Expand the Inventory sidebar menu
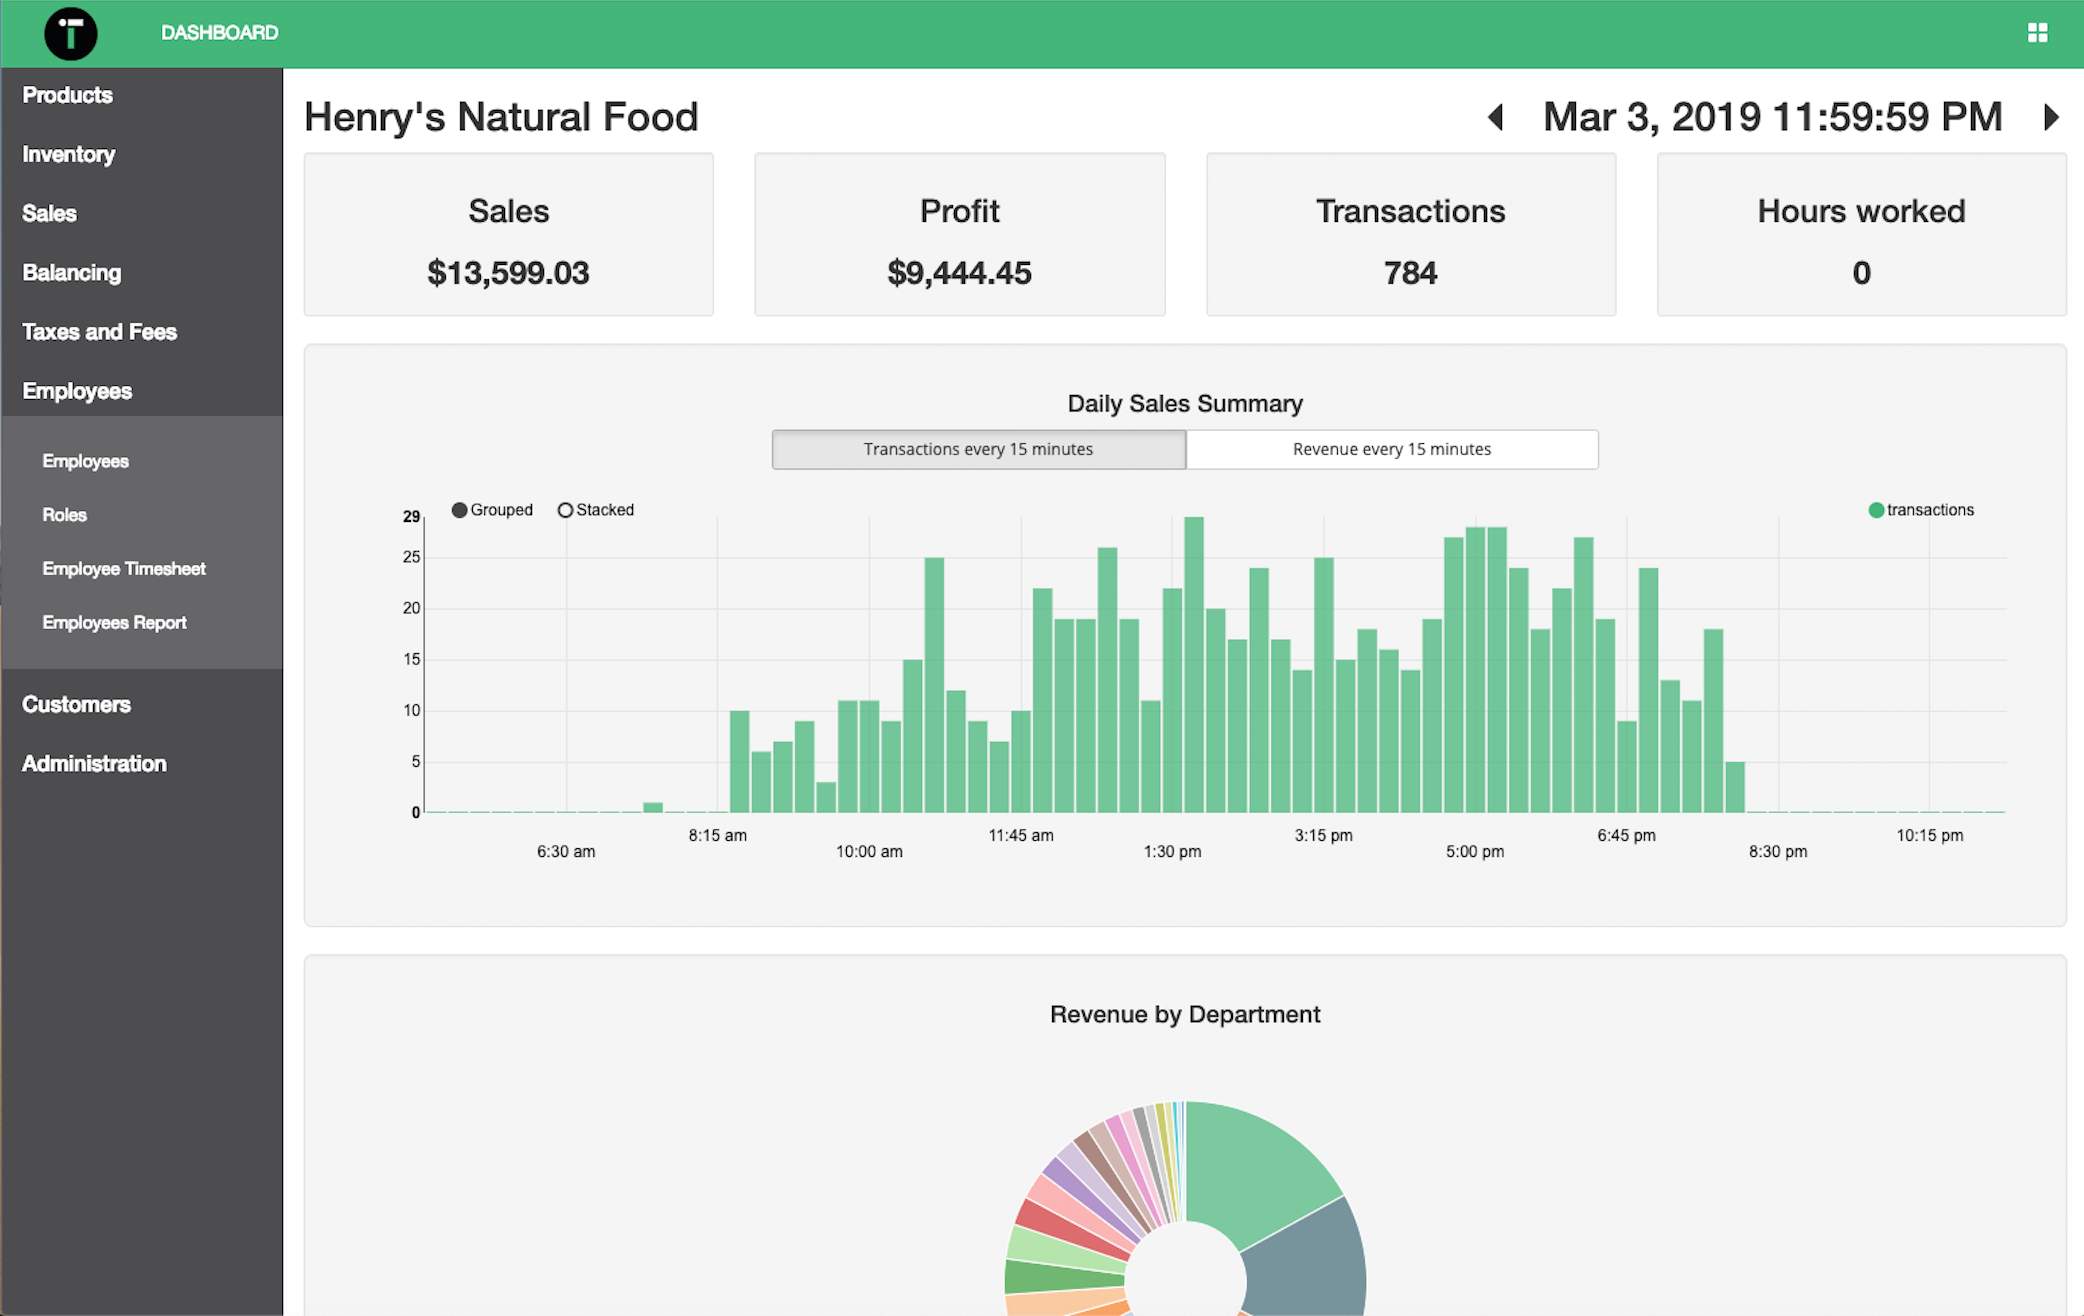The height and width of the screenshot is (1316, 2084). [x=68, y=154]
